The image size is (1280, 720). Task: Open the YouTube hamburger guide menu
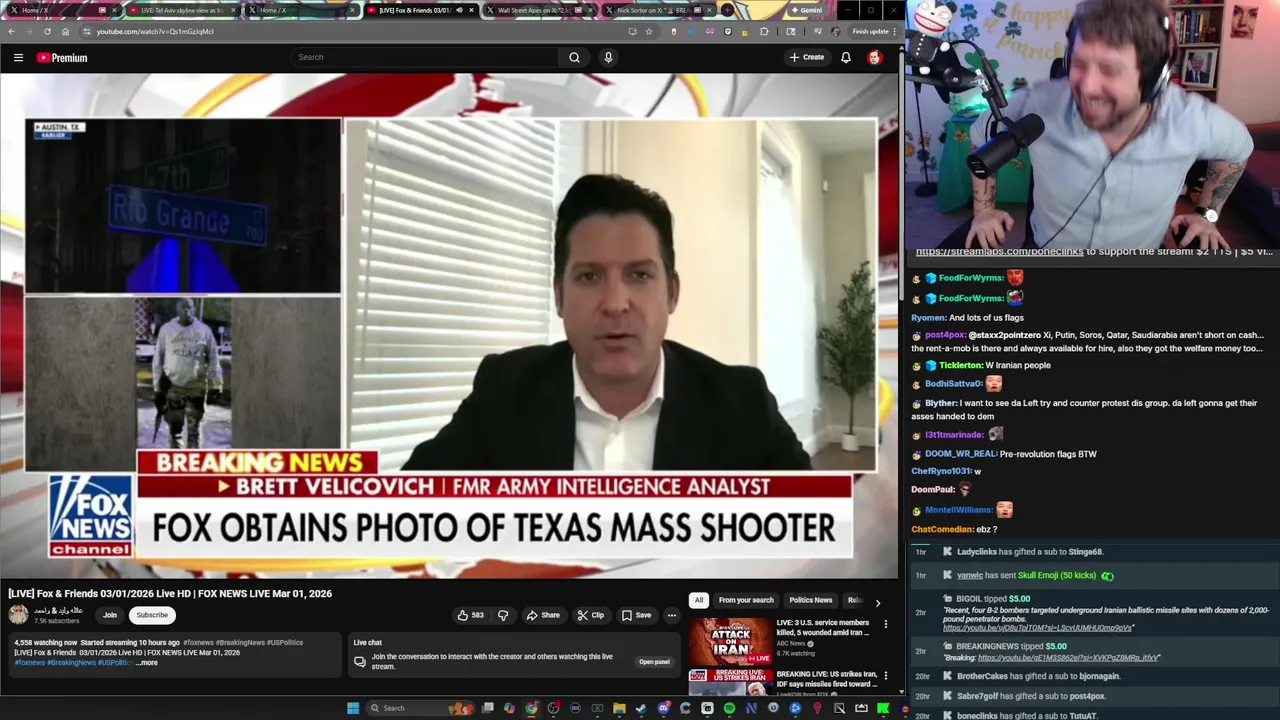pos(18,58)
